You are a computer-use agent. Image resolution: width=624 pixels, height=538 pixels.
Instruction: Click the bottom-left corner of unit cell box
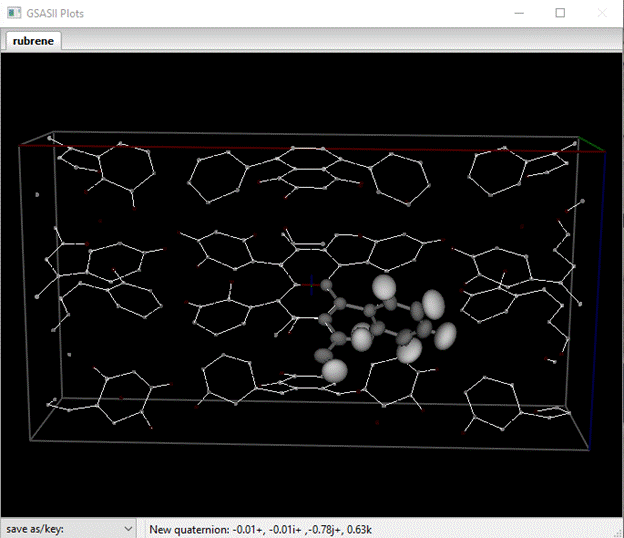coord(30,440)
